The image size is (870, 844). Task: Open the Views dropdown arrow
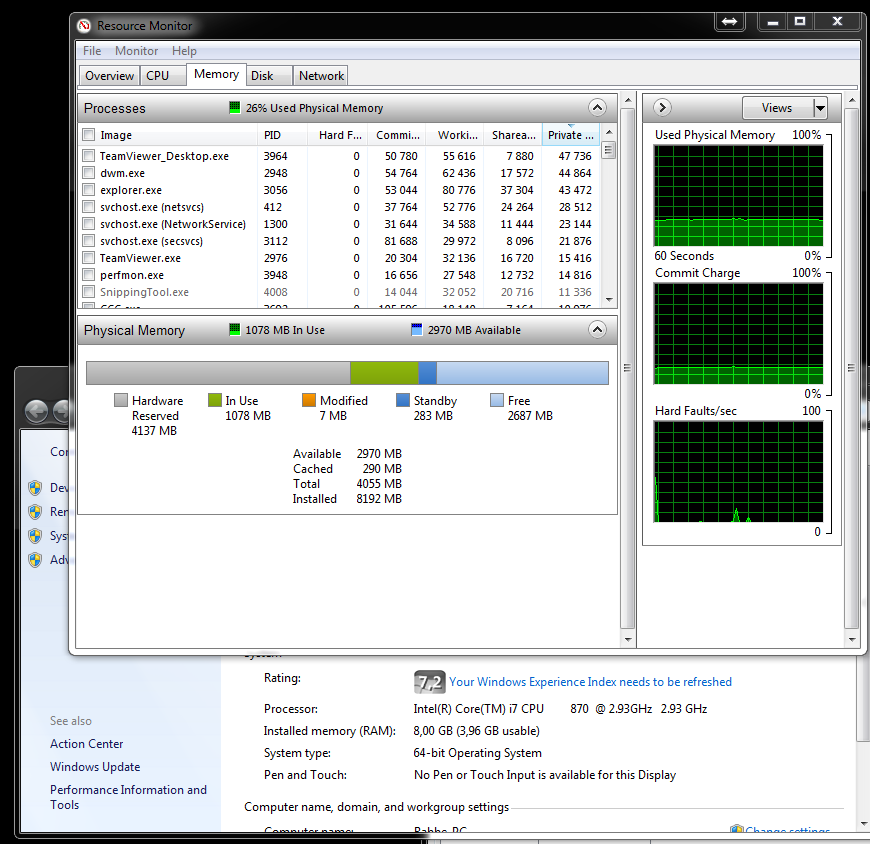pos(820,108)
